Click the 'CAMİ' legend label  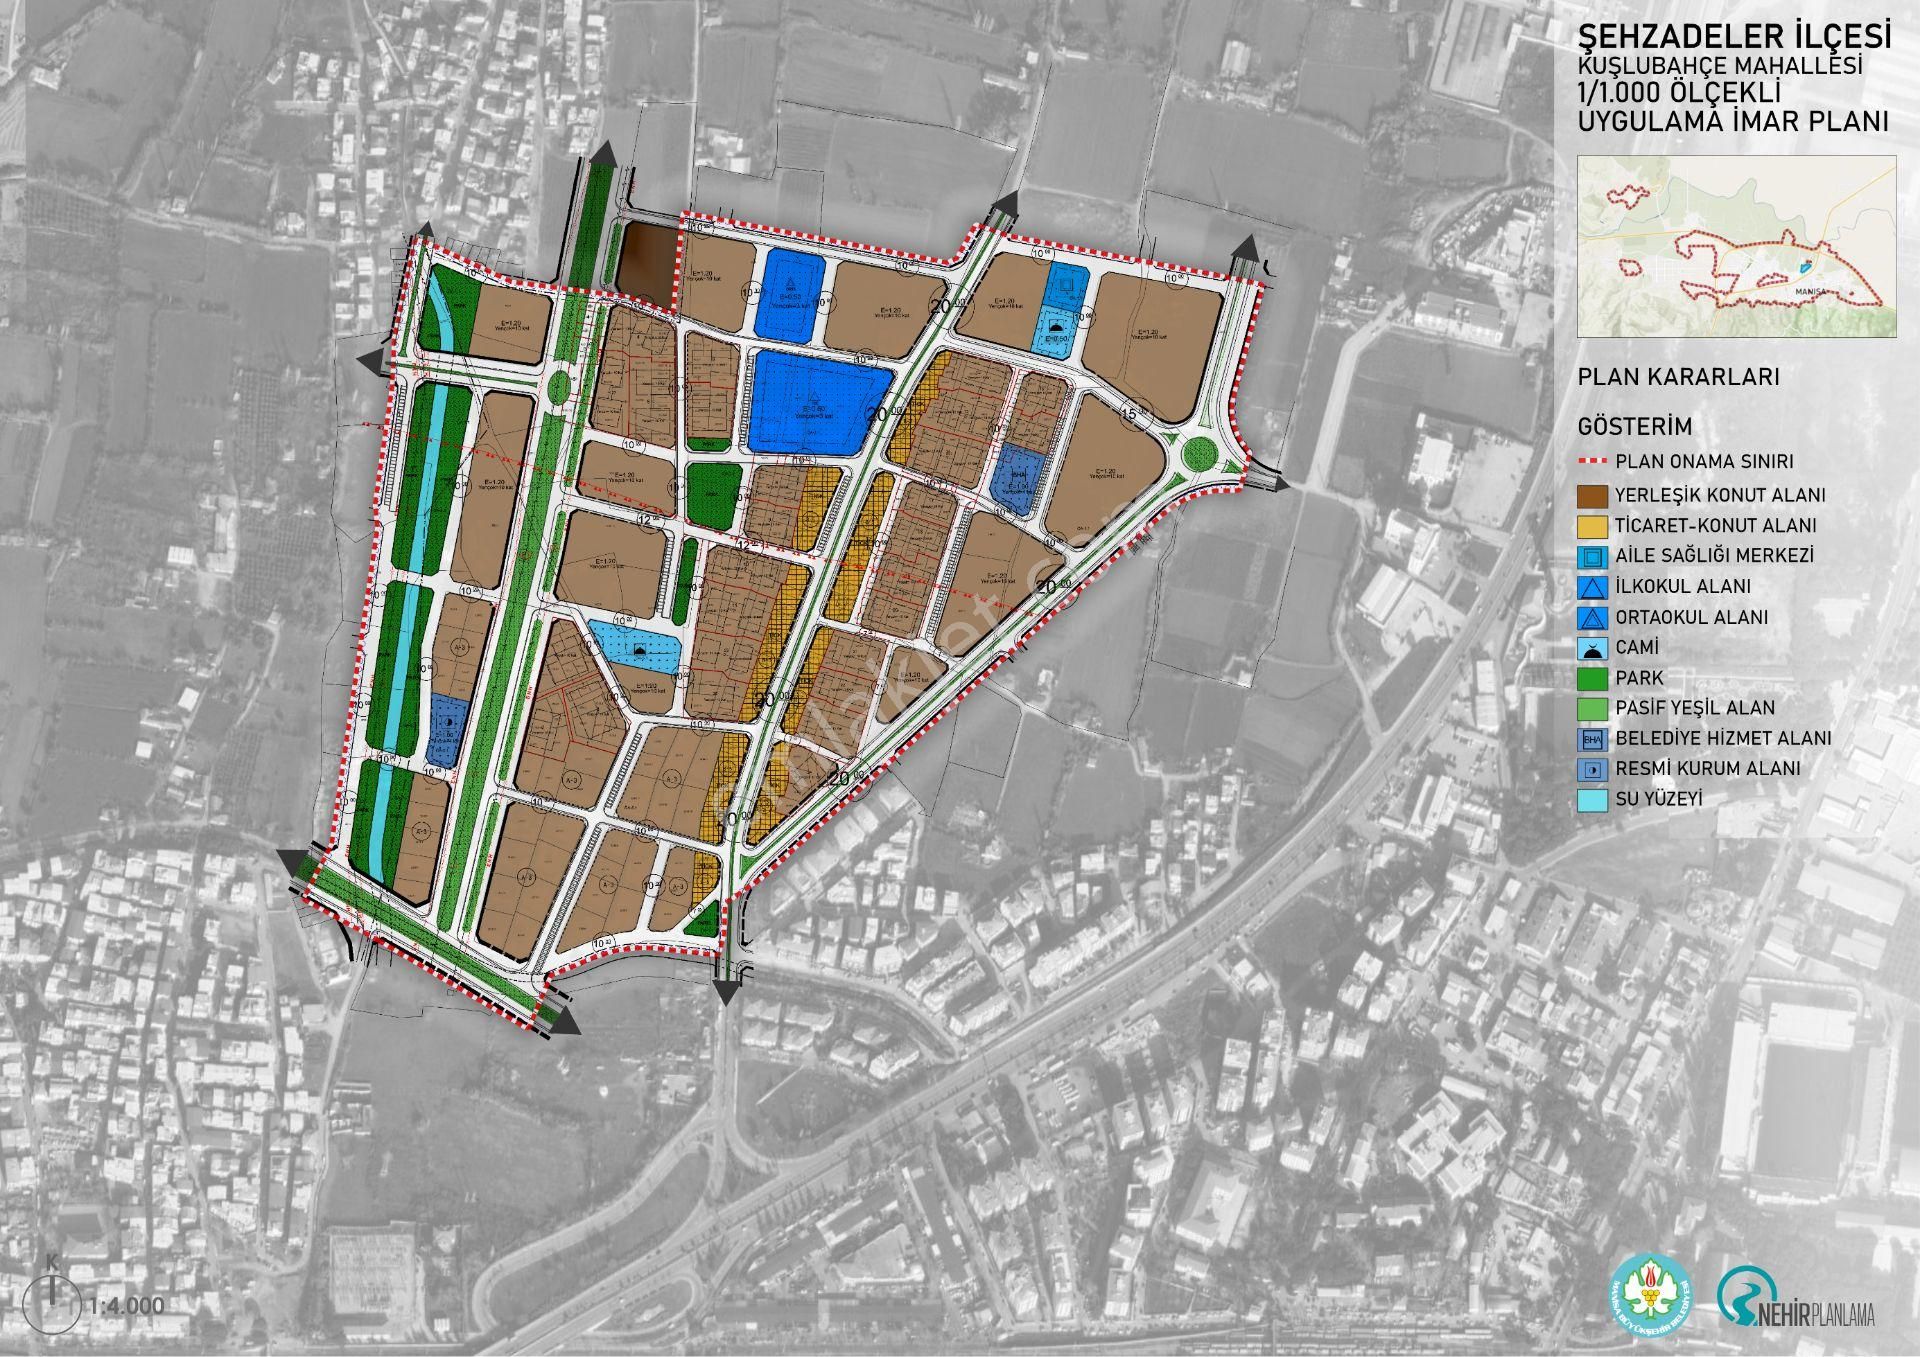tap(1637, 648)
